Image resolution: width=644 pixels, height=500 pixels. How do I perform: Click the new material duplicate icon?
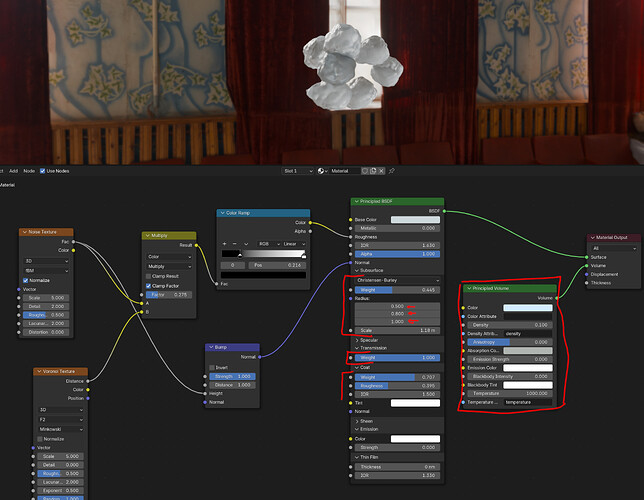click(373, 171)
